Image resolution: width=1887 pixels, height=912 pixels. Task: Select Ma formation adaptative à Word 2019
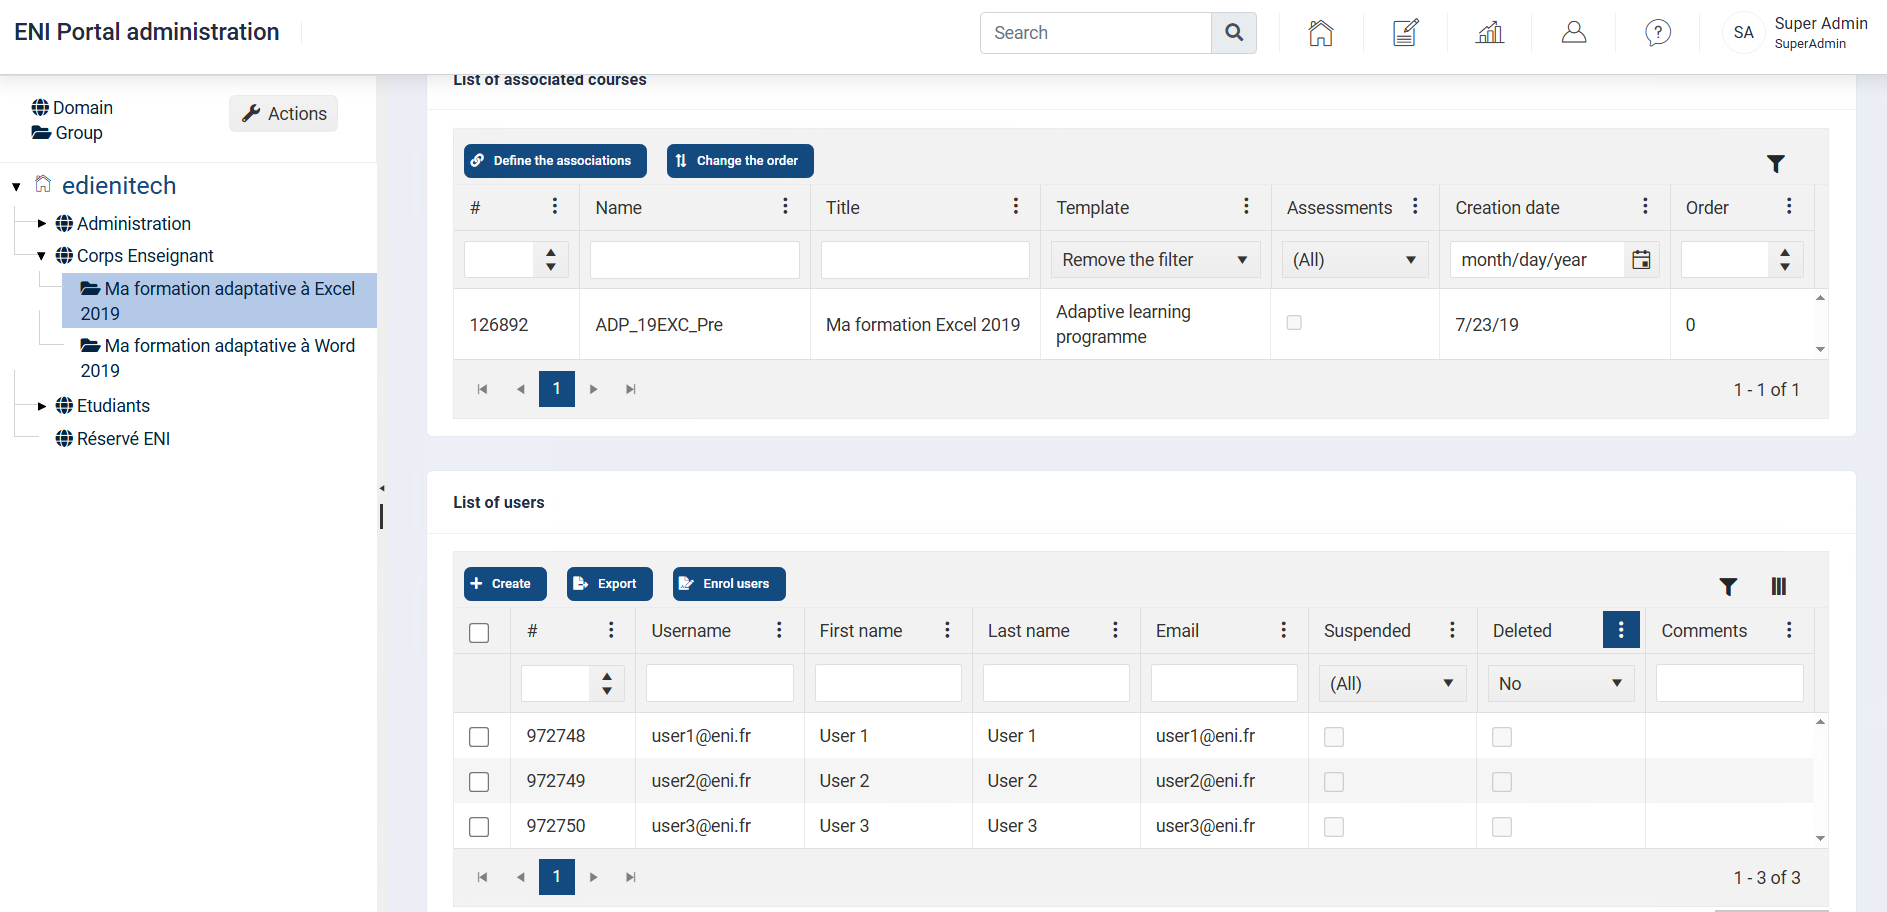click(x=218, y=358)
